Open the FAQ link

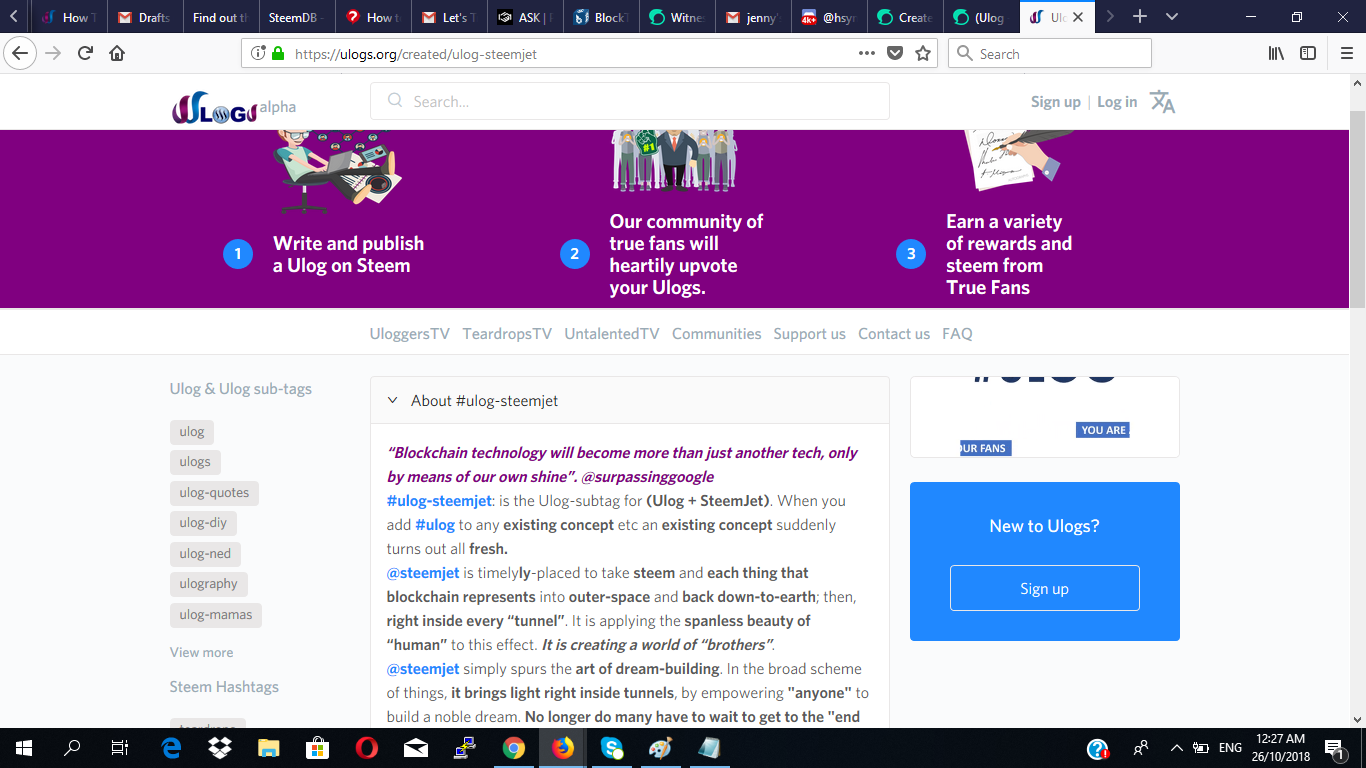tap(957, 334)
